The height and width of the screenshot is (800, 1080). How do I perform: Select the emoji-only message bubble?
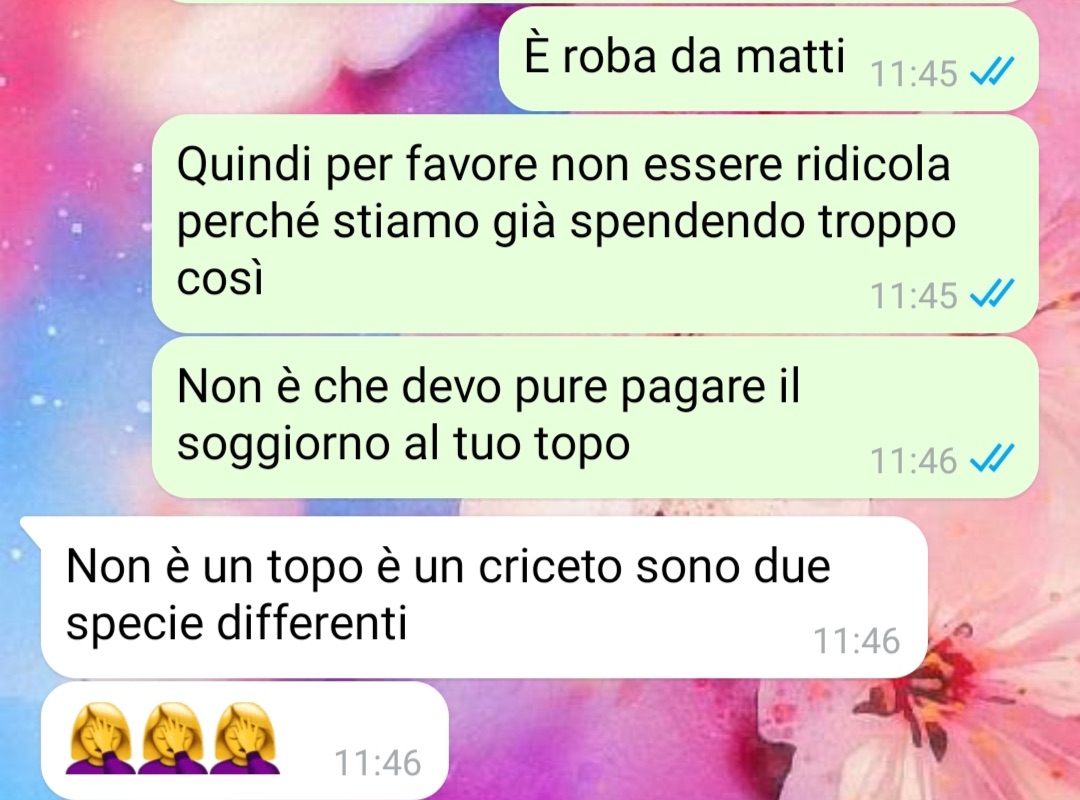(x=245, y=740)
